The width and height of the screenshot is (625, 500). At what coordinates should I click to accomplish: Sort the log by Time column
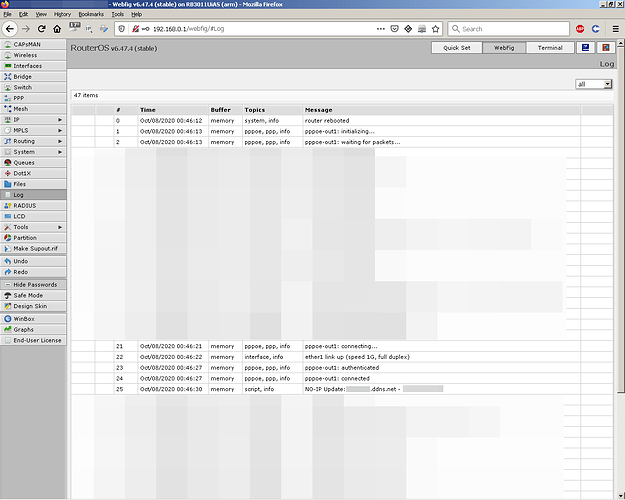(x=173, y=110)
